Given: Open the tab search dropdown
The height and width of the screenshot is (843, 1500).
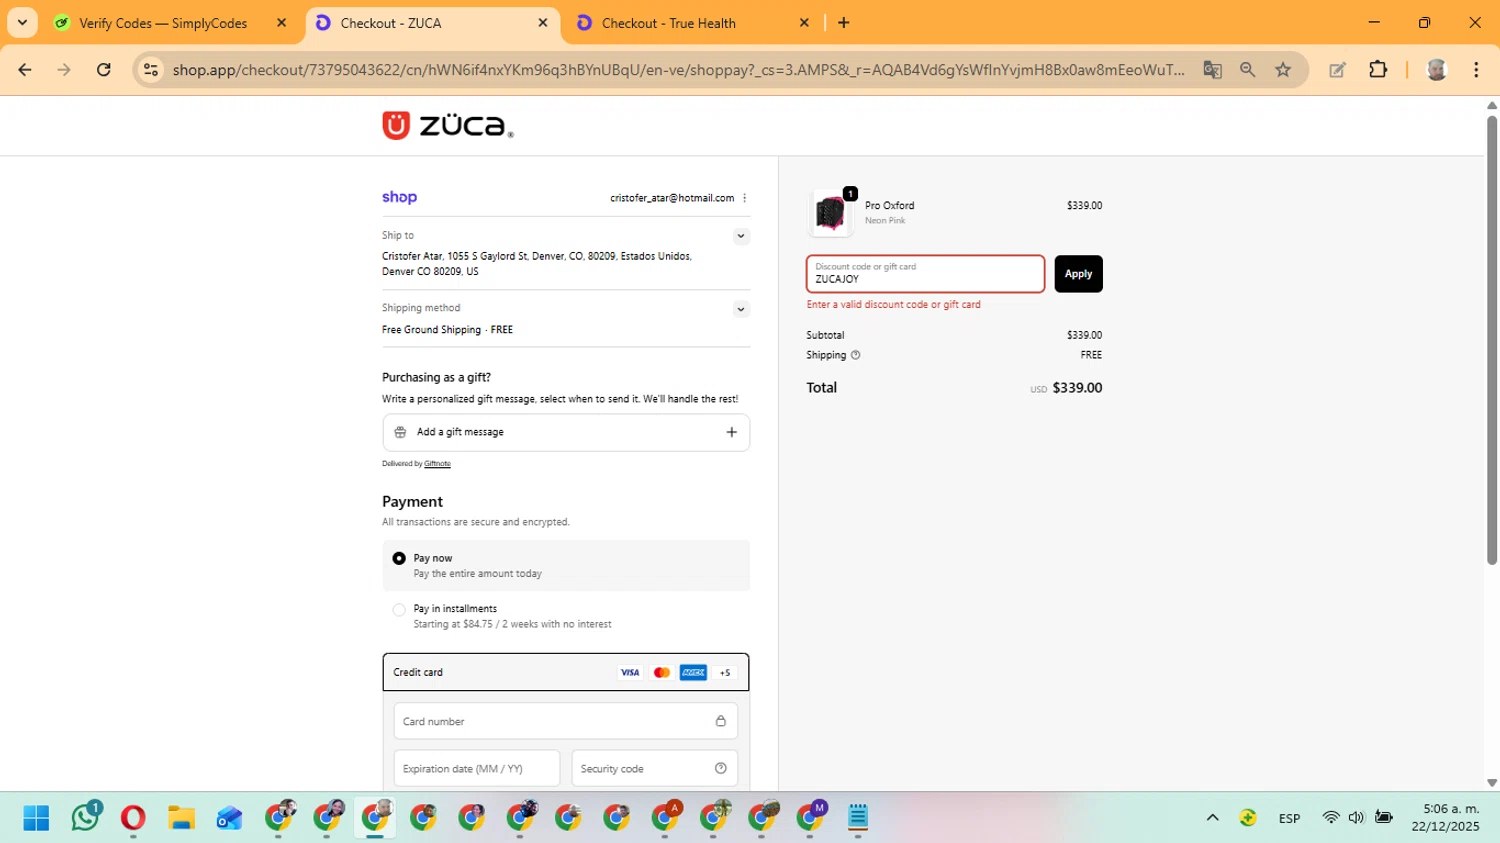Looking at the screenshot, I should [x=22, y=23].
